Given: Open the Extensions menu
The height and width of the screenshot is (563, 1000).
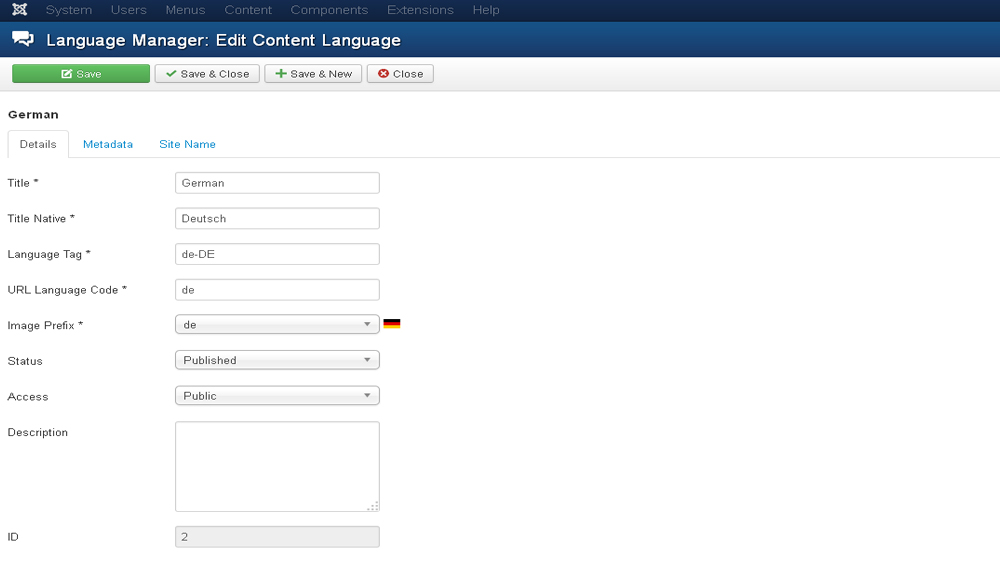Looking at the screenshot, I should point(420,10).
